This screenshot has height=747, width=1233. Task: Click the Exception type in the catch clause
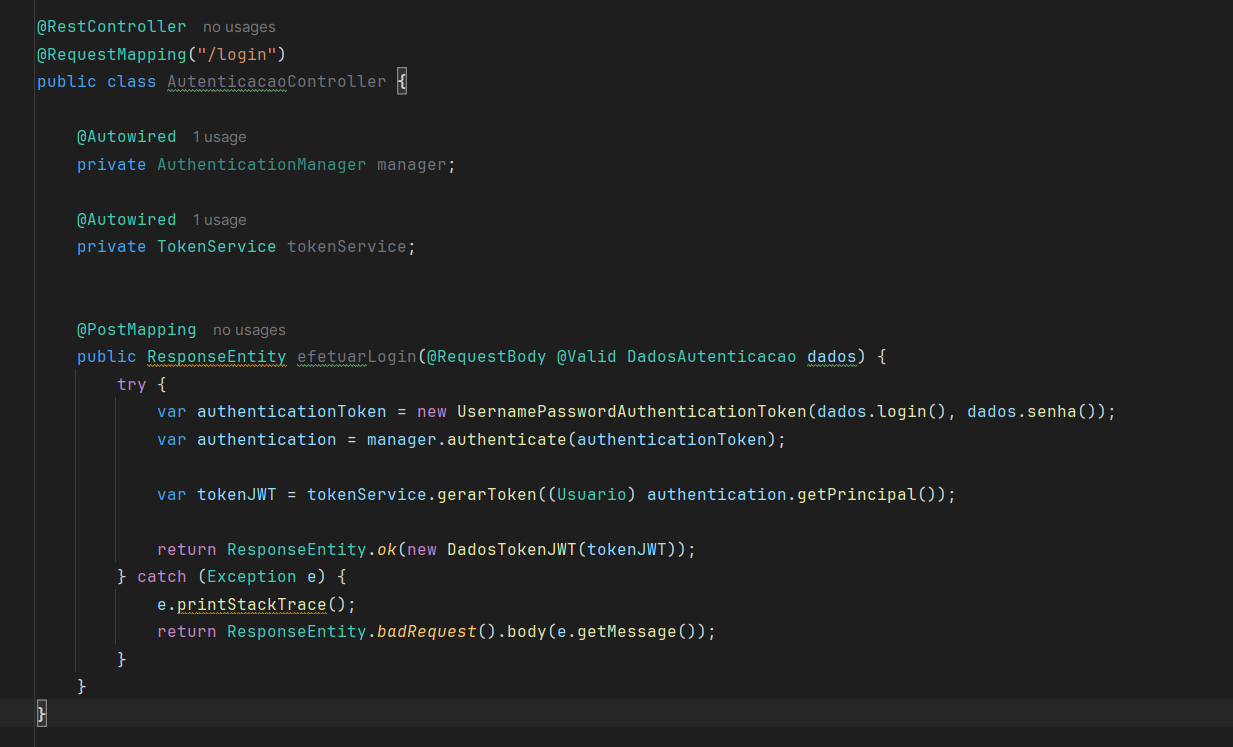point(251,577)
